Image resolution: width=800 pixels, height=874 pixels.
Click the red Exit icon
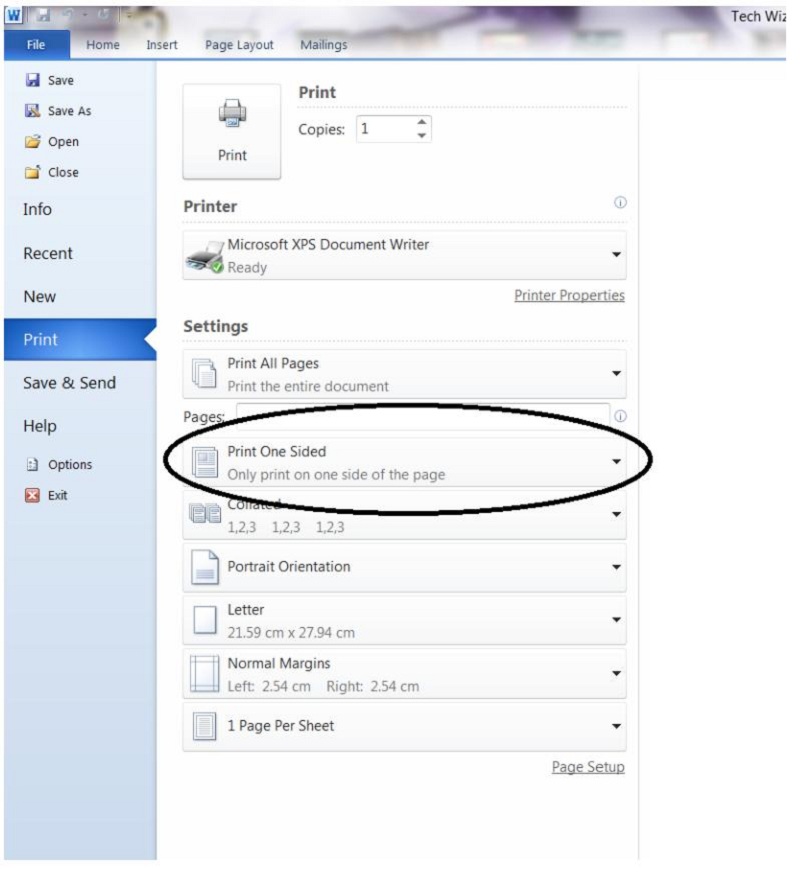point(33,495)
